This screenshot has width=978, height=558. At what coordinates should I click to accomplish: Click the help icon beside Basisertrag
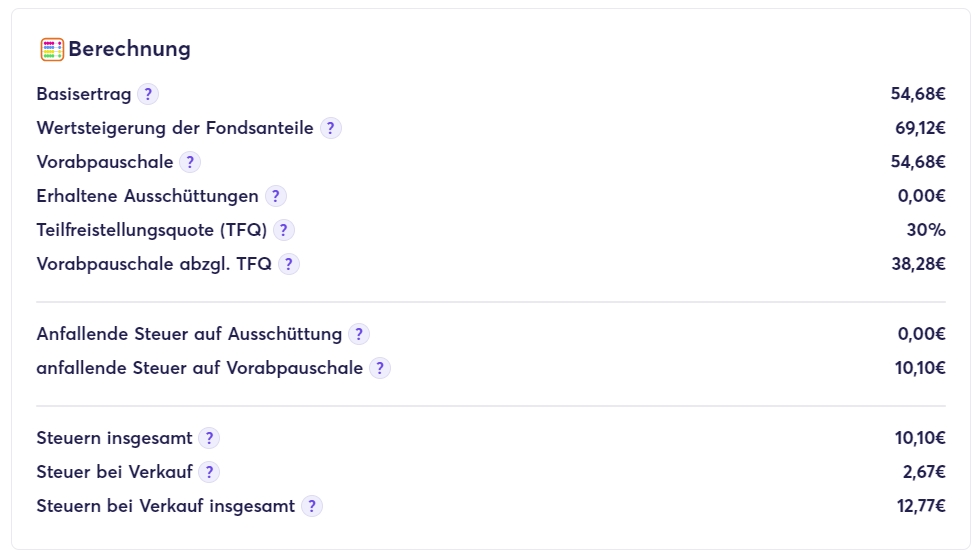pyautogui.click(x=148, y=94)
